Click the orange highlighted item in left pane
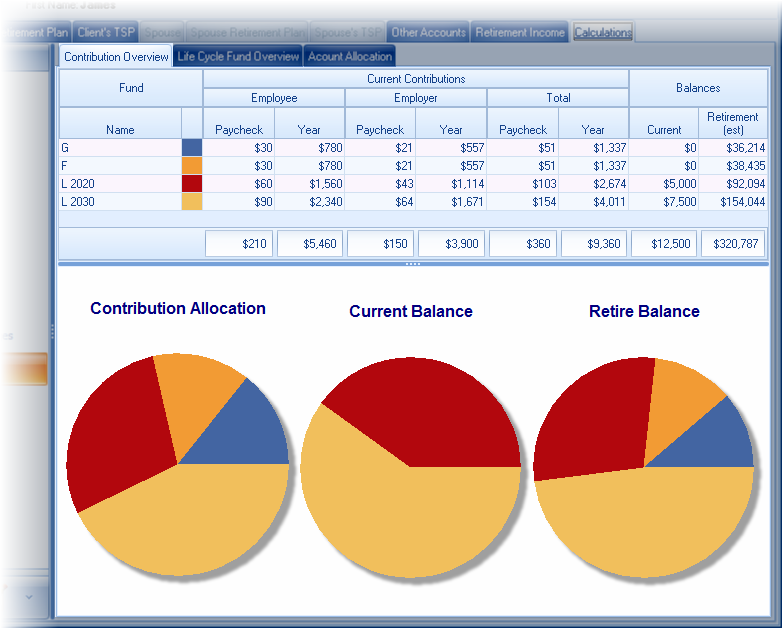The image size is (782, 628). tap(23, 373)
